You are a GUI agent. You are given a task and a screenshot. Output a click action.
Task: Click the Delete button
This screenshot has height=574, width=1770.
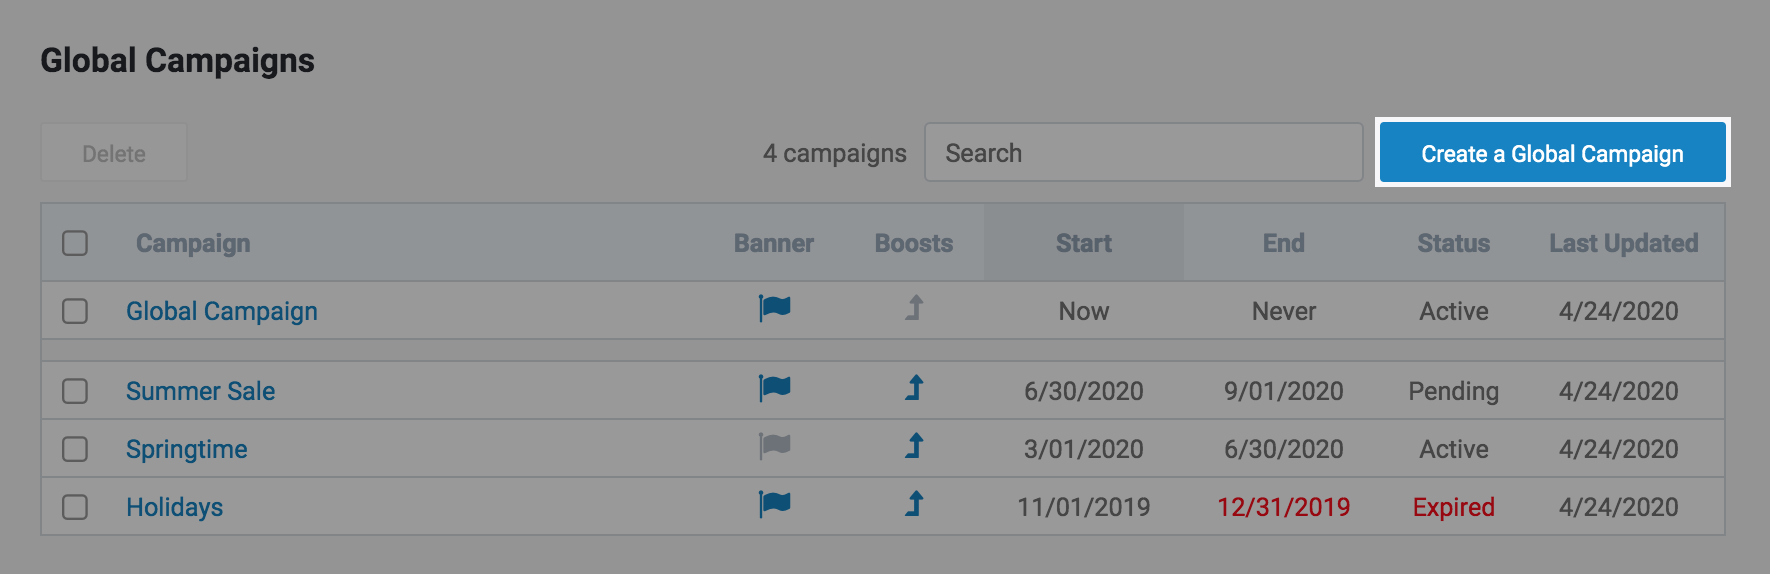point(114,153)
